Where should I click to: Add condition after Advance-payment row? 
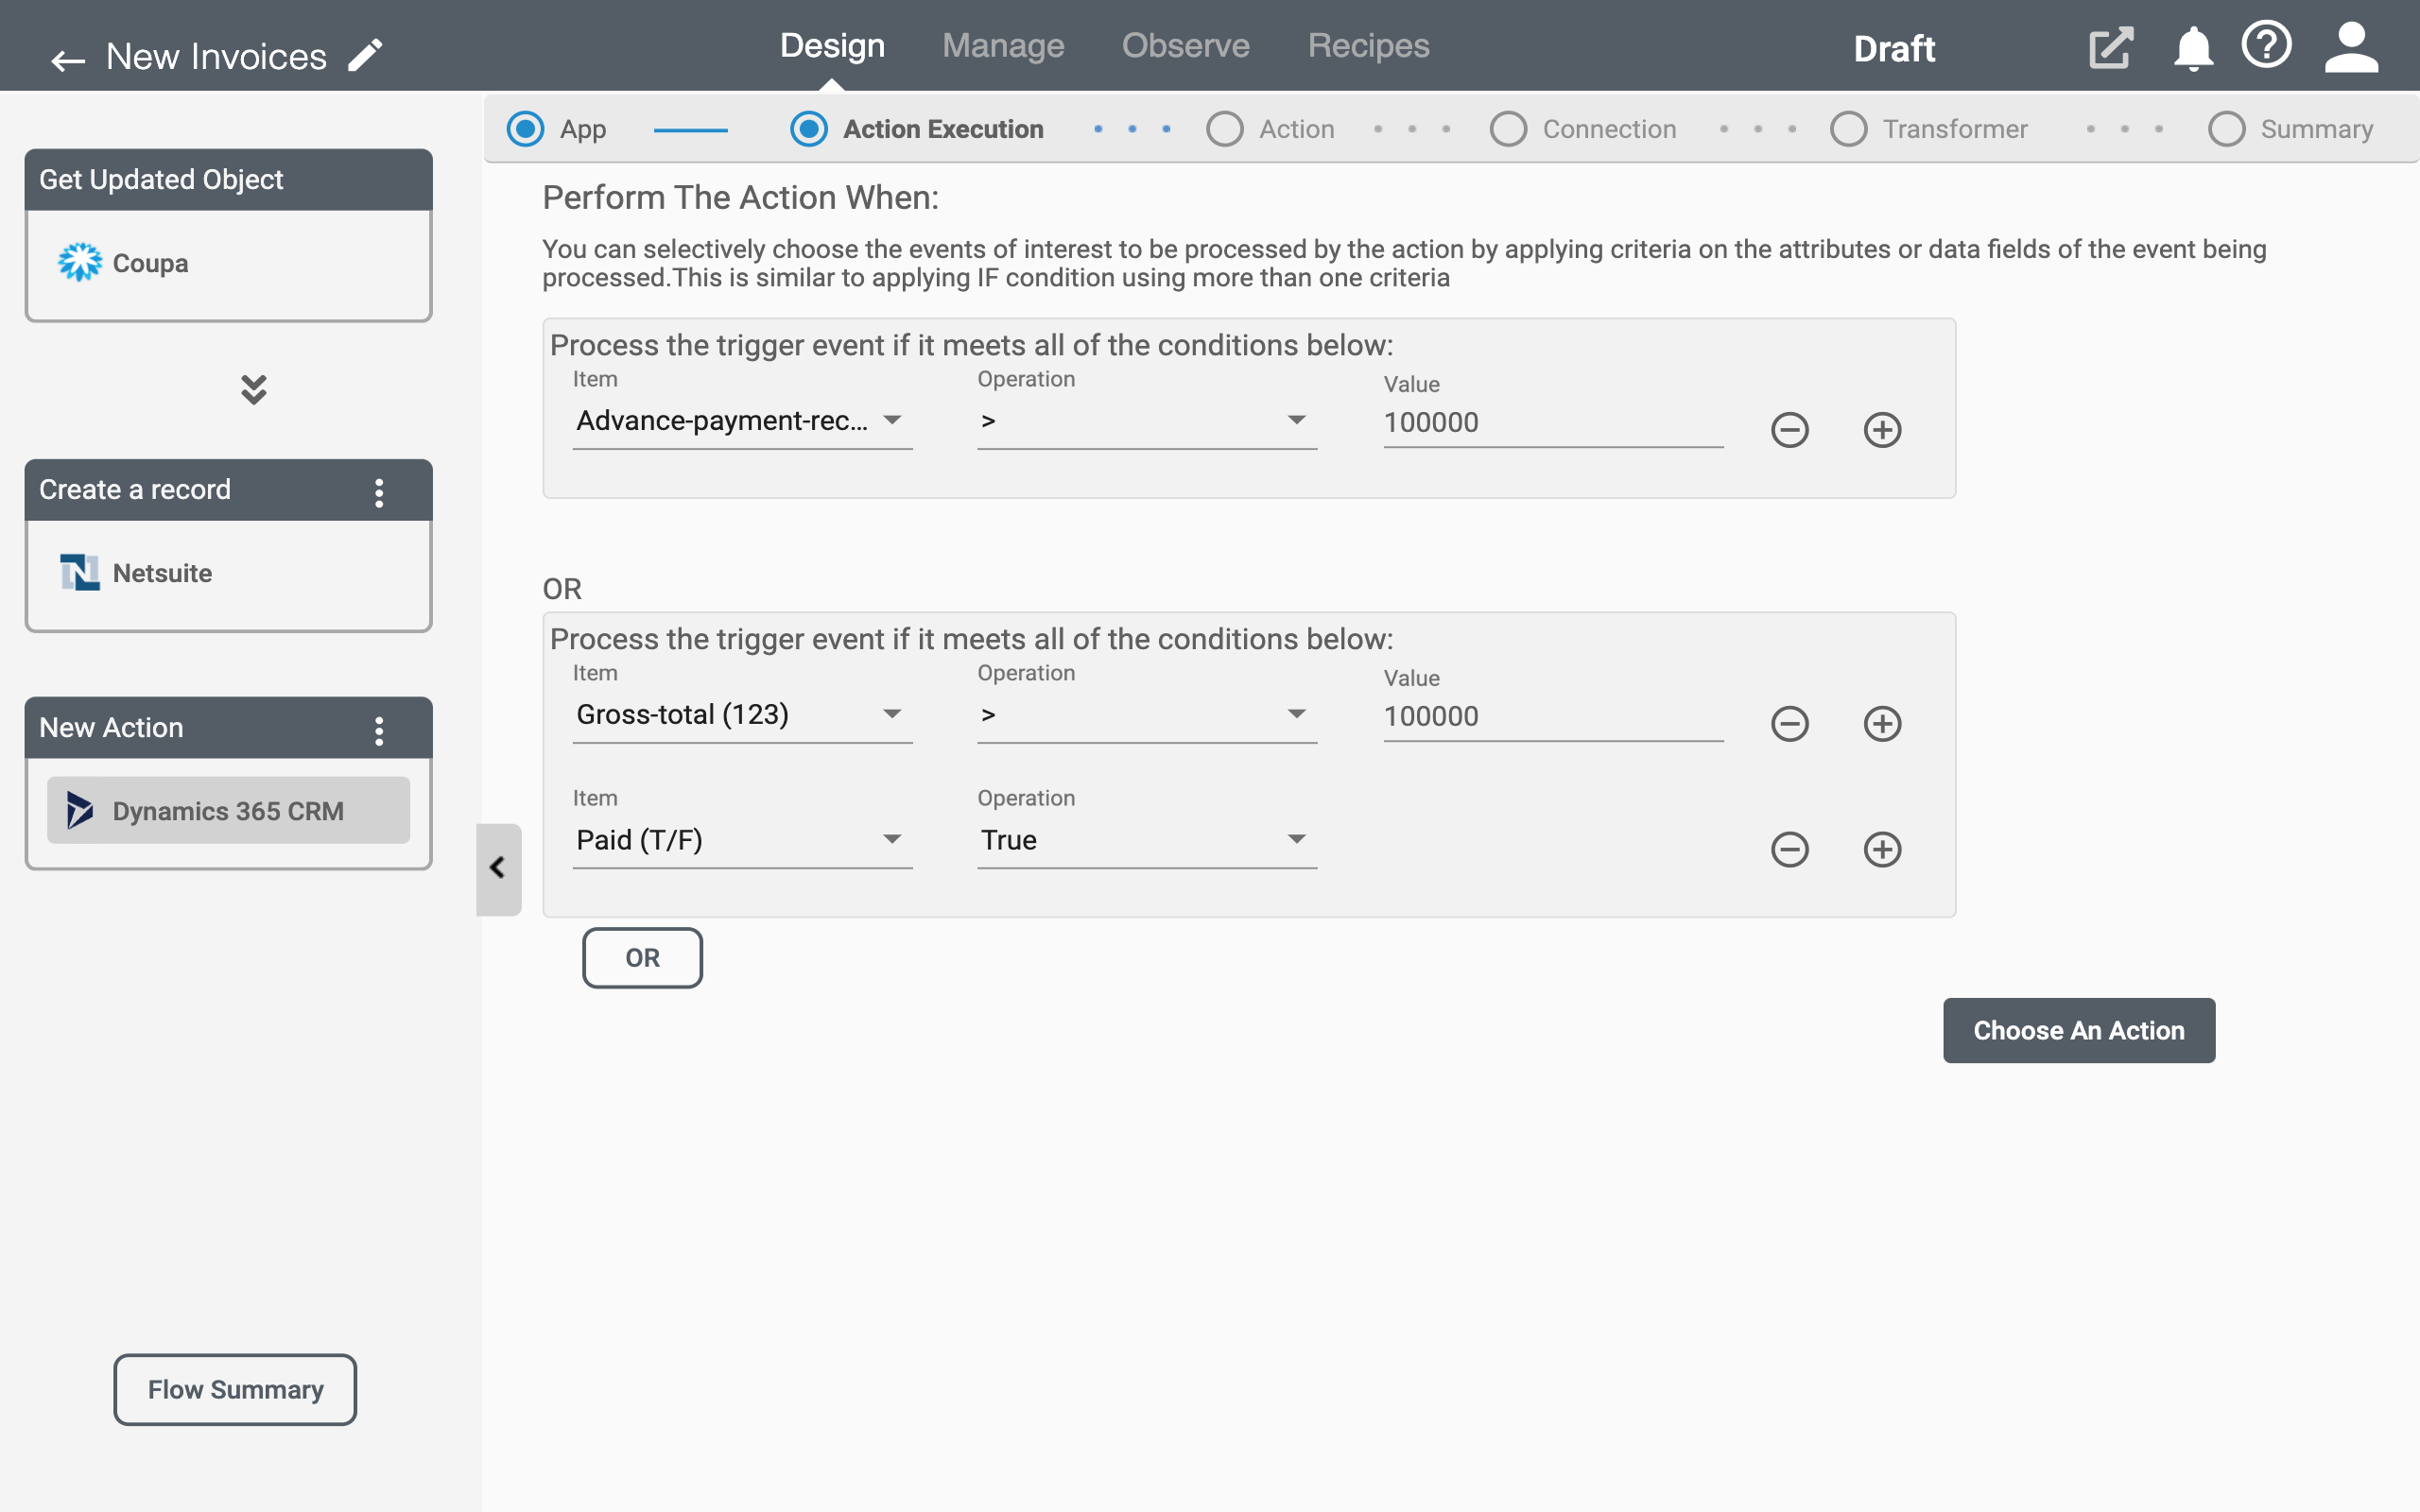pos(1882,430)
